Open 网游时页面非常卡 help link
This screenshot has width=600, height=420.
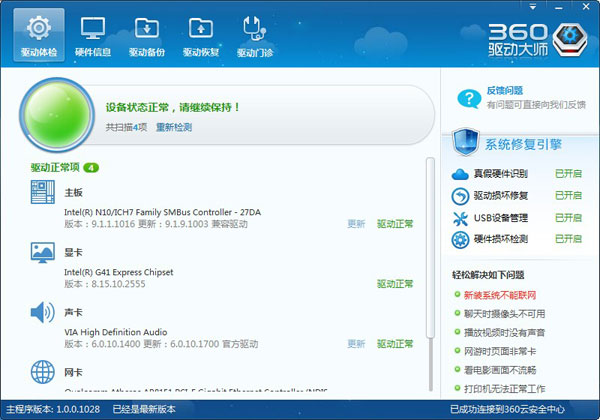pyautogui.click(x=500, y=352)
